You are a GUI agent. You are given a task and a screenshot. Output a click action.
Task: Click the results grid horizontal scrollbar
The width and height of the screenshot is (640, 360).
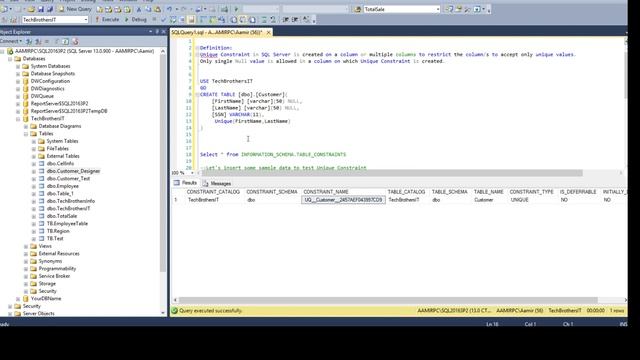point(388,300)
